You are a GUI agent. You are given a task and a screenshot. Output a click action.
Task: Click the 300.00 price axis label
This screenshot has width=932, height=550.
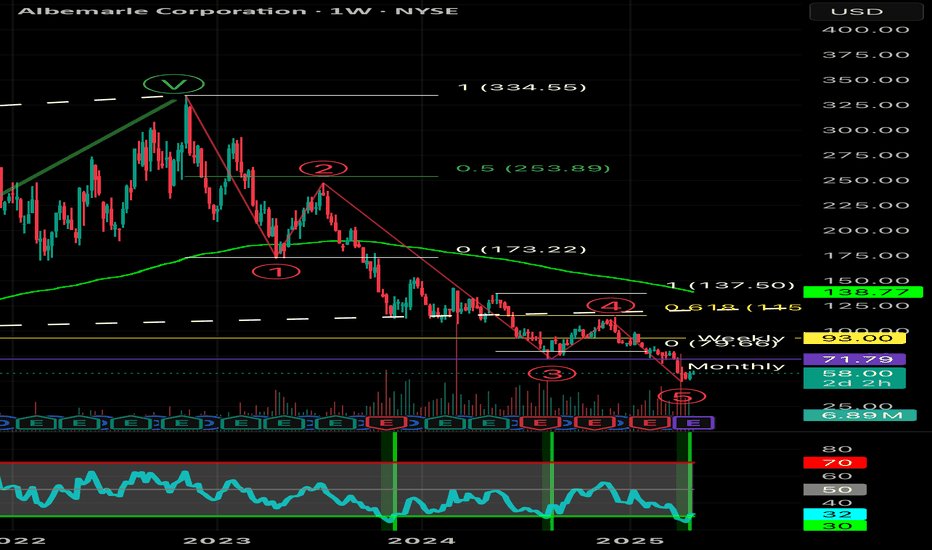point(865,130)
